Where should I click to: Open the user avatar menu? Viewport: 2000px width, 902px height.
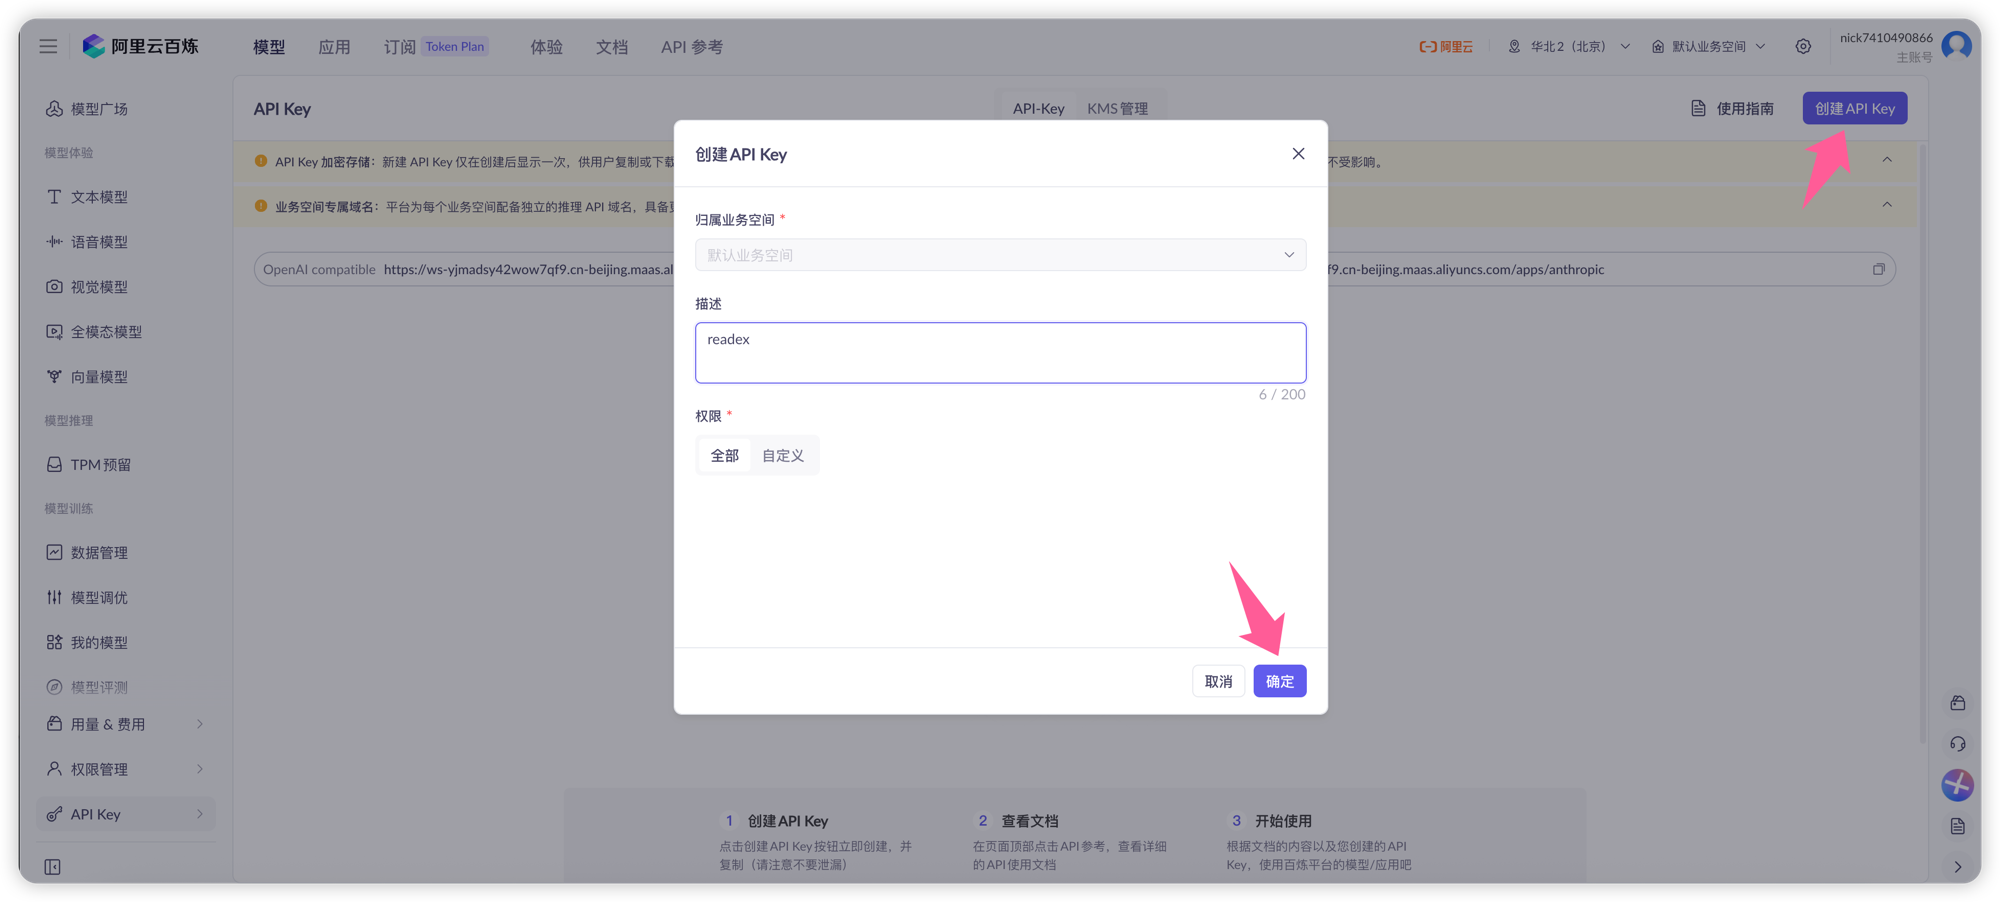pyautogui.click(x=1956, y=45)
